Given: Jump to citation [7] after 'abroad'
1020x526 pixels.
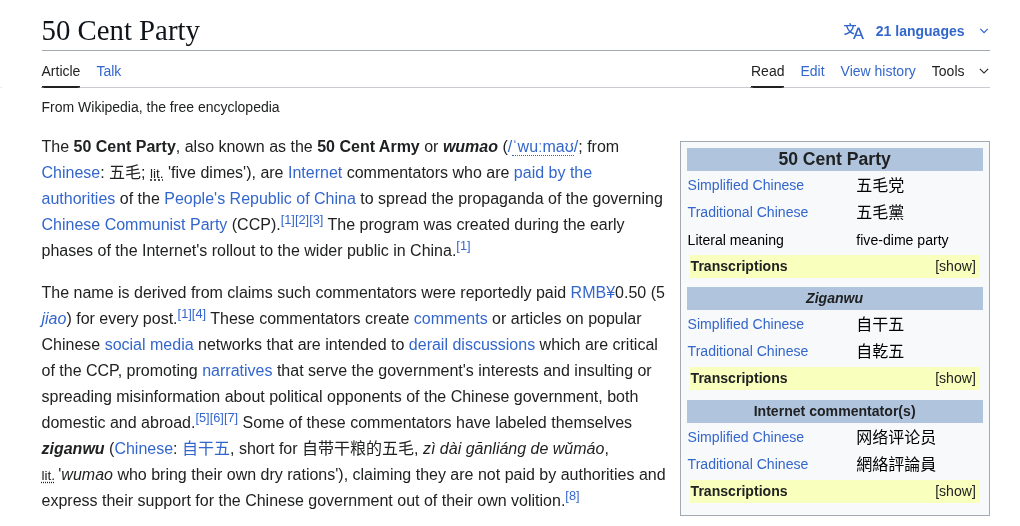Looking at the screenshot, I should [x=231, y=419].
